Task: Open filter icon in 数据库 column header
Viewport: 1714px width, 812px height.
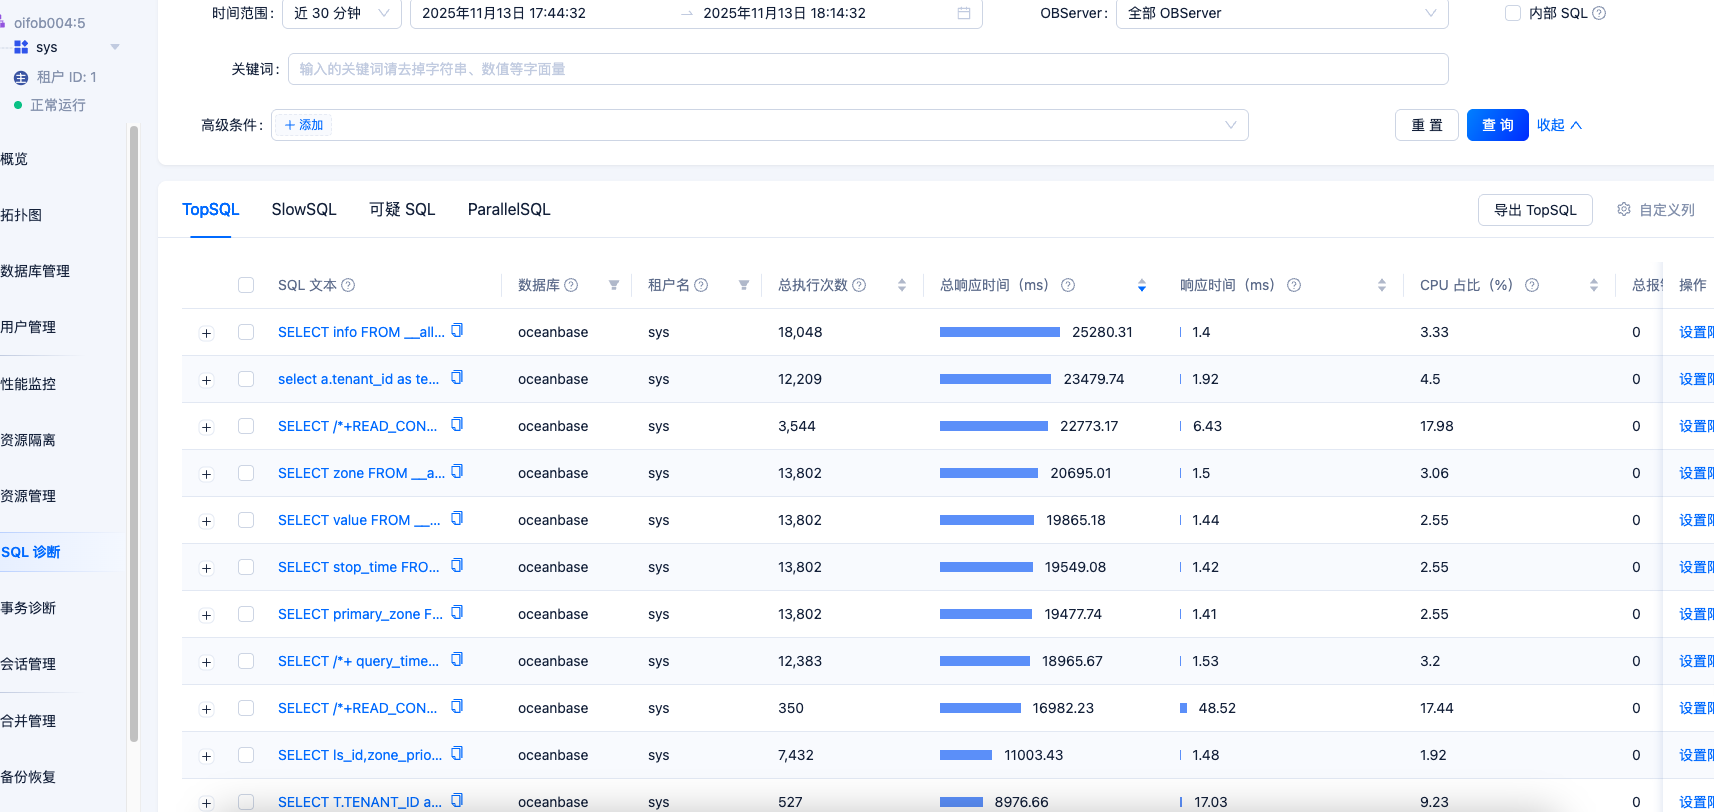Action: [x=614, y=285]
